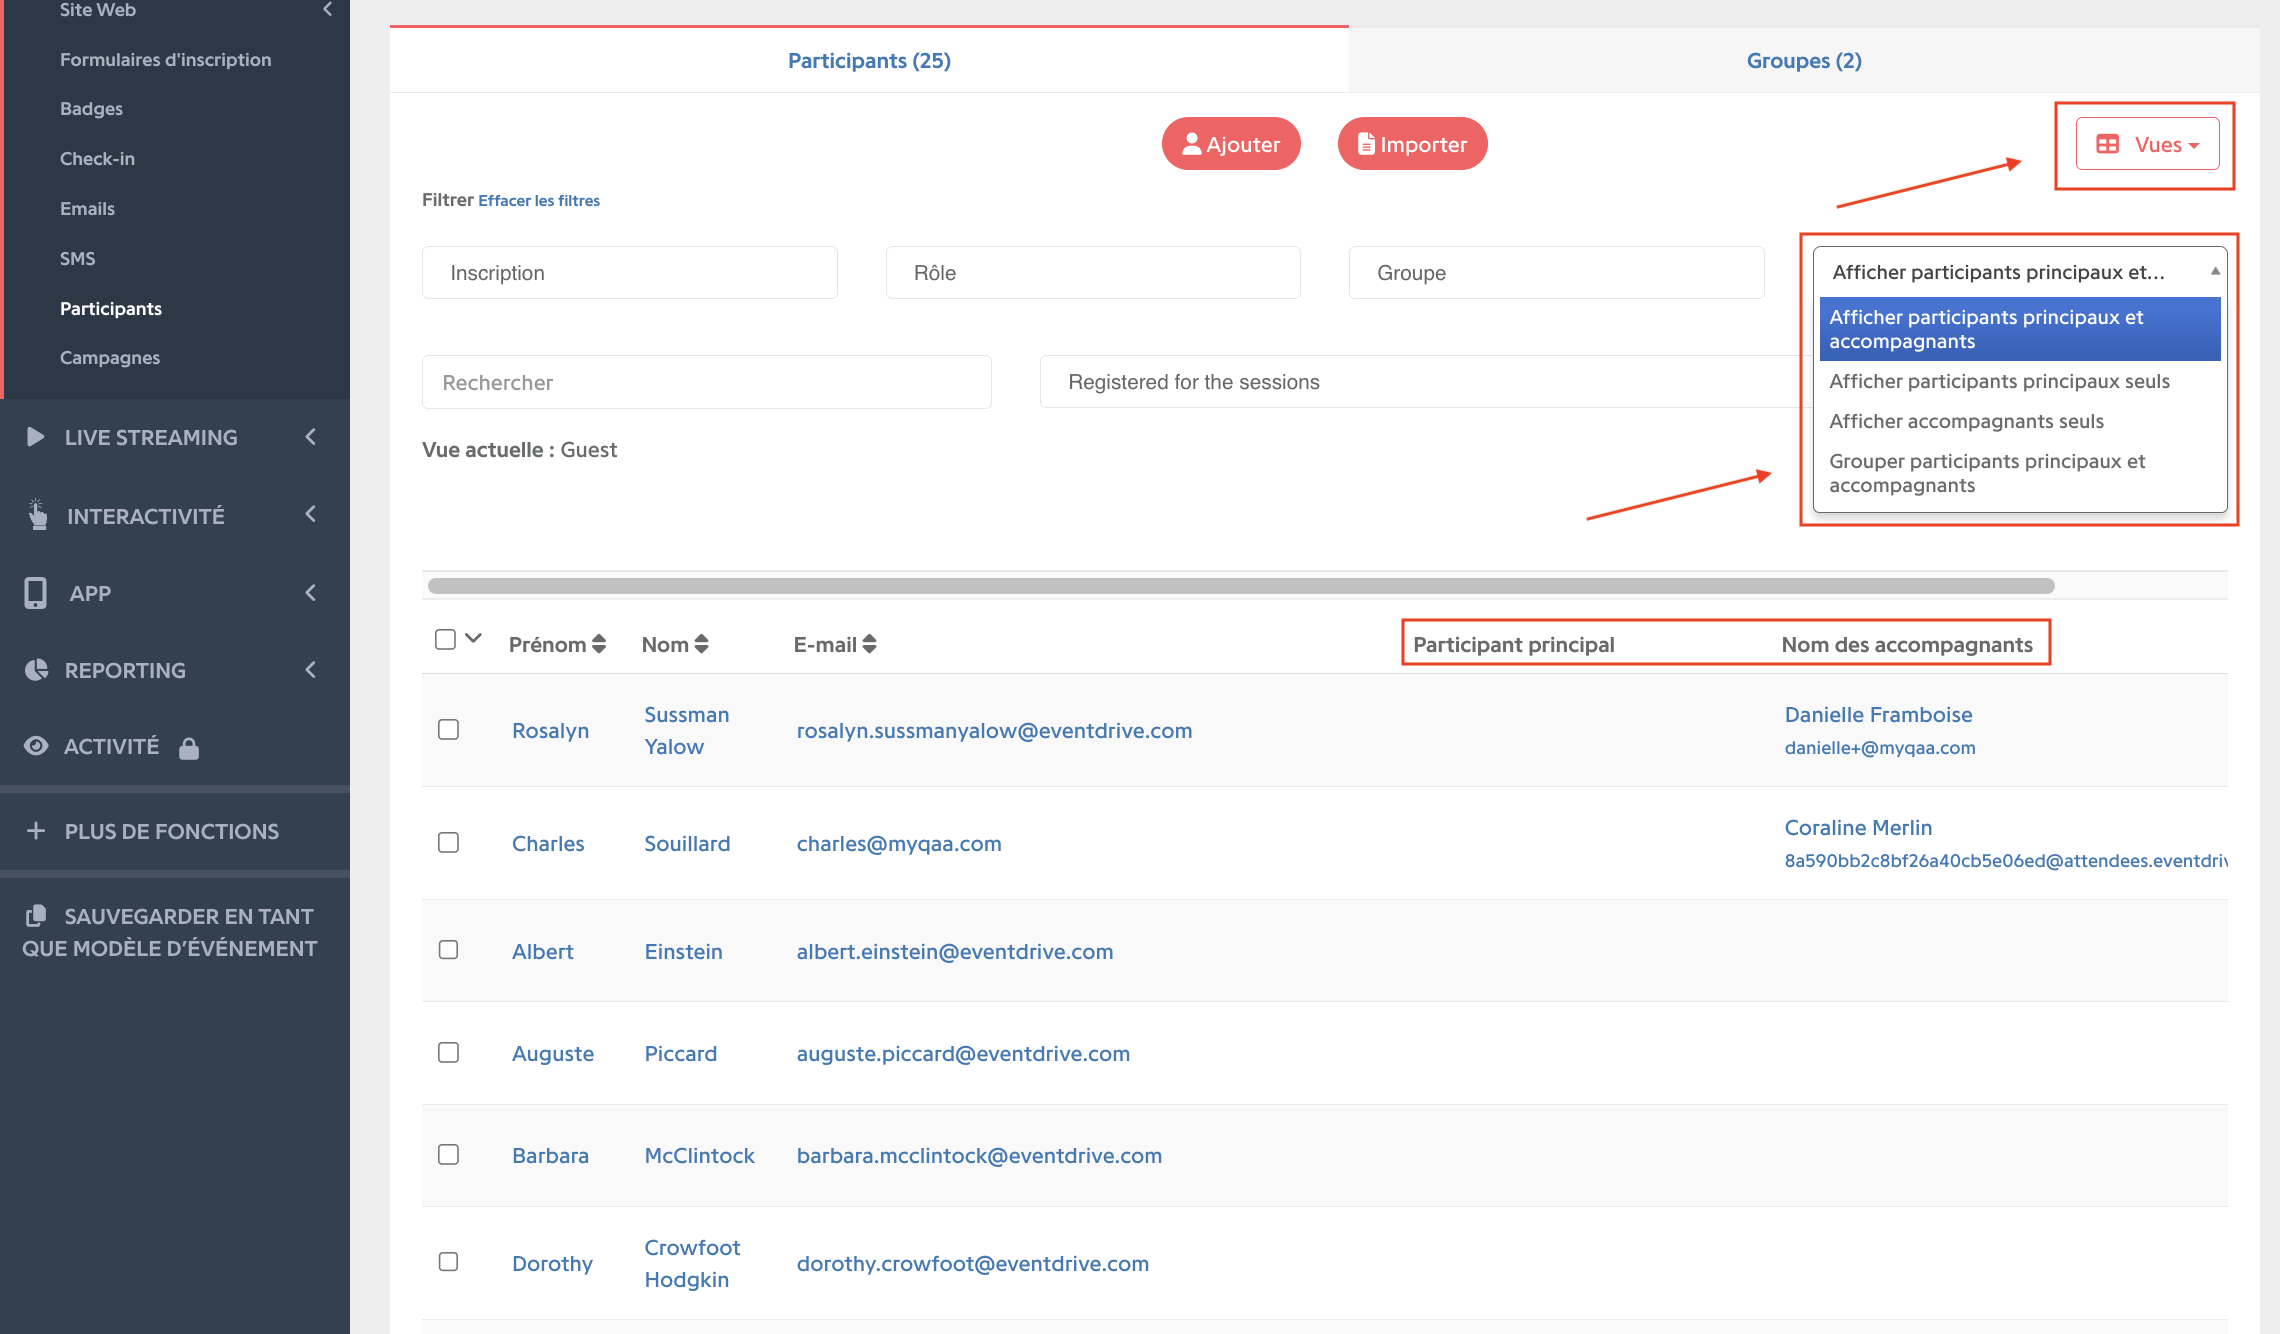Open the Vues dropdown button
The width and height of the screenshot is (2280, 1334).
click(2147, 144)
